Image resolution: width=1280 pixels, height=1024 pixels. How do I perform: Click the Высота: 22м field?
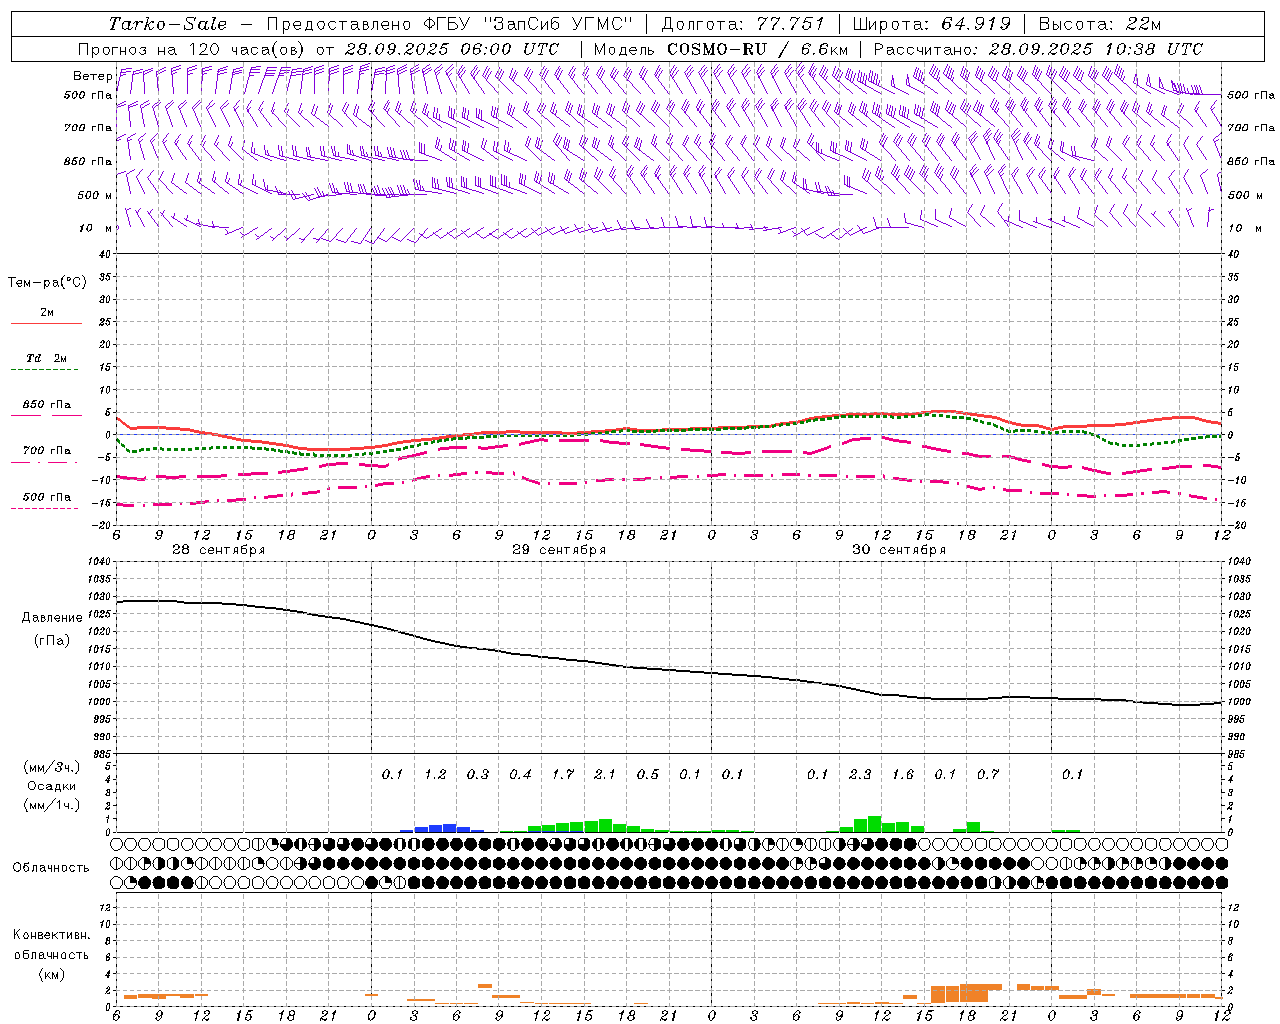pos(1100,24)
